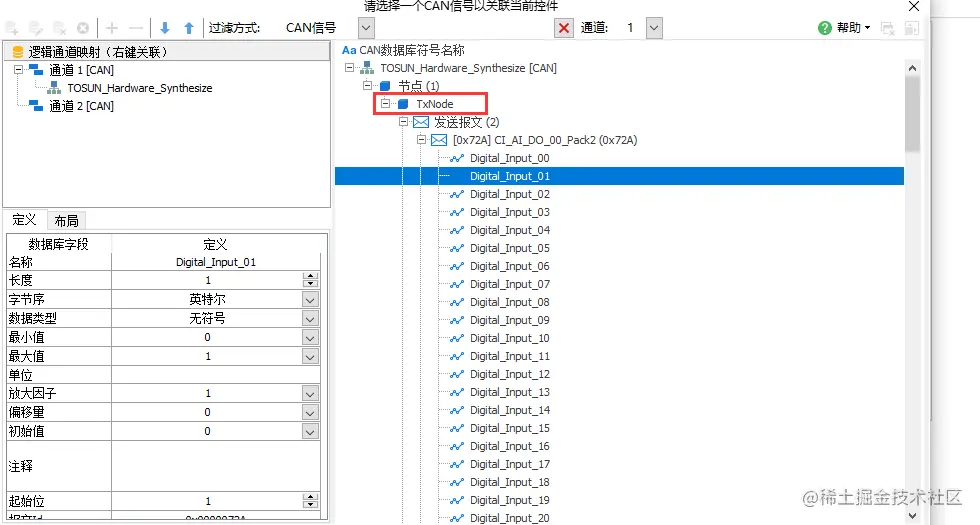Open the 最小值 dropdown arrow

[x=310, y=337]
